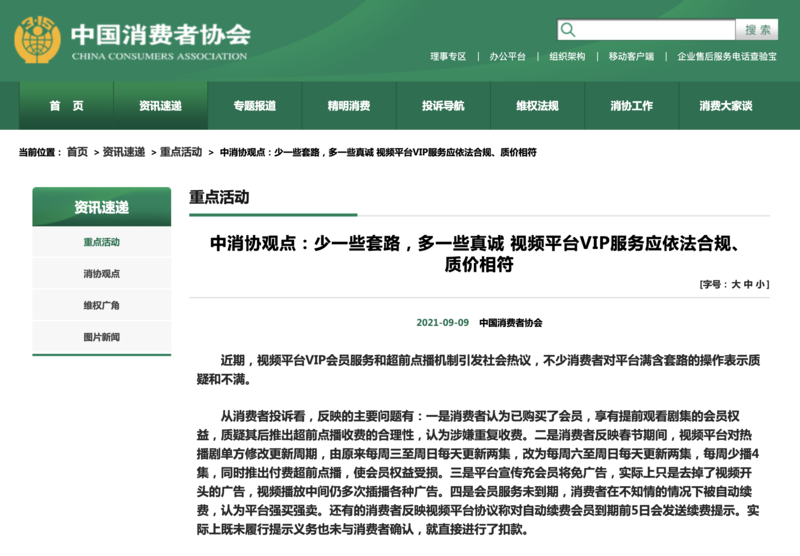800x556 pixels.
Task: Click the article title in the breadcrumb
Action: click(x=378, y=152)
